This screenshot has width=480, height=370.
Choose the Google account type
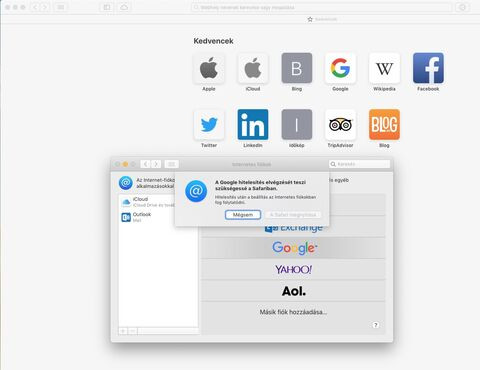(x=293, y=248)
